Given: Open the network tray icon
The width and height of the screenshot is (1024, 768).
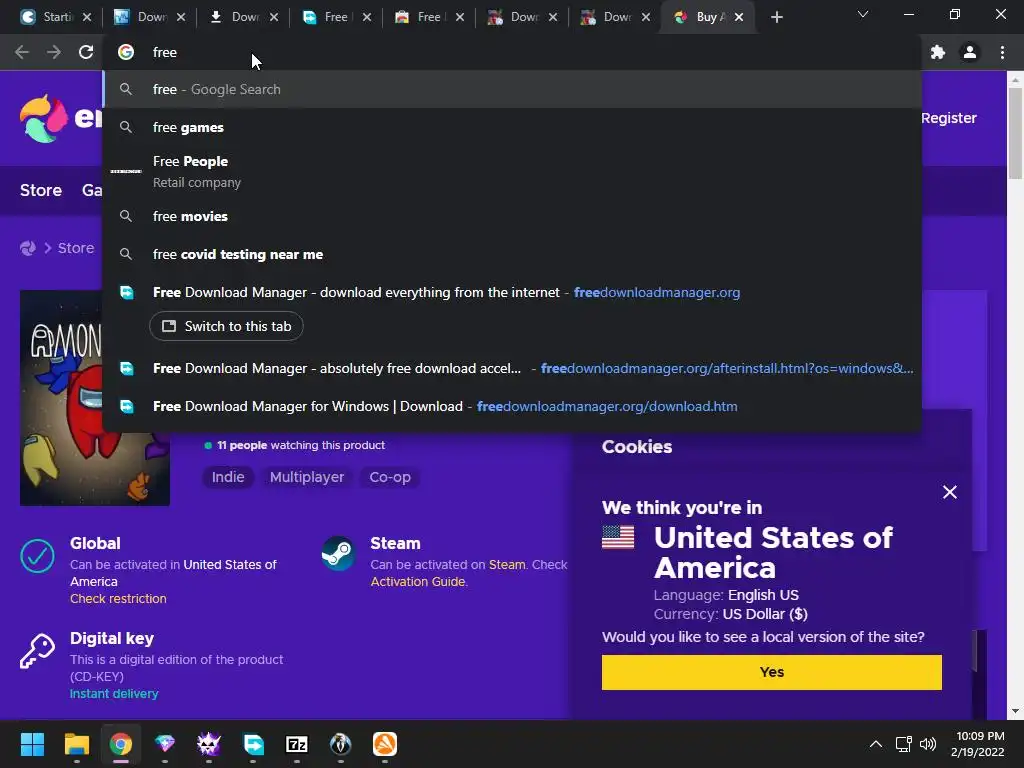Looking at the screenshot, I should [x=903, y=744].
